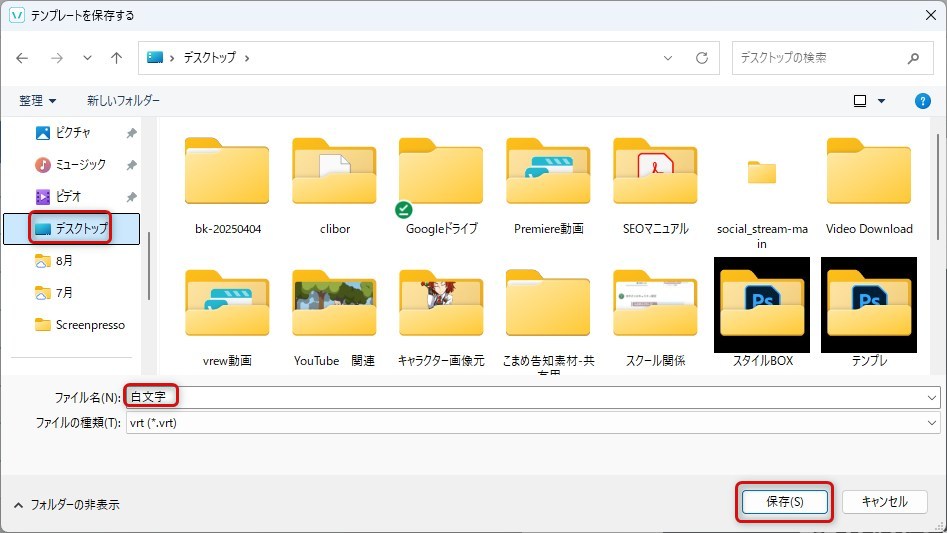Select the YouTube 関連 folder

335,318
